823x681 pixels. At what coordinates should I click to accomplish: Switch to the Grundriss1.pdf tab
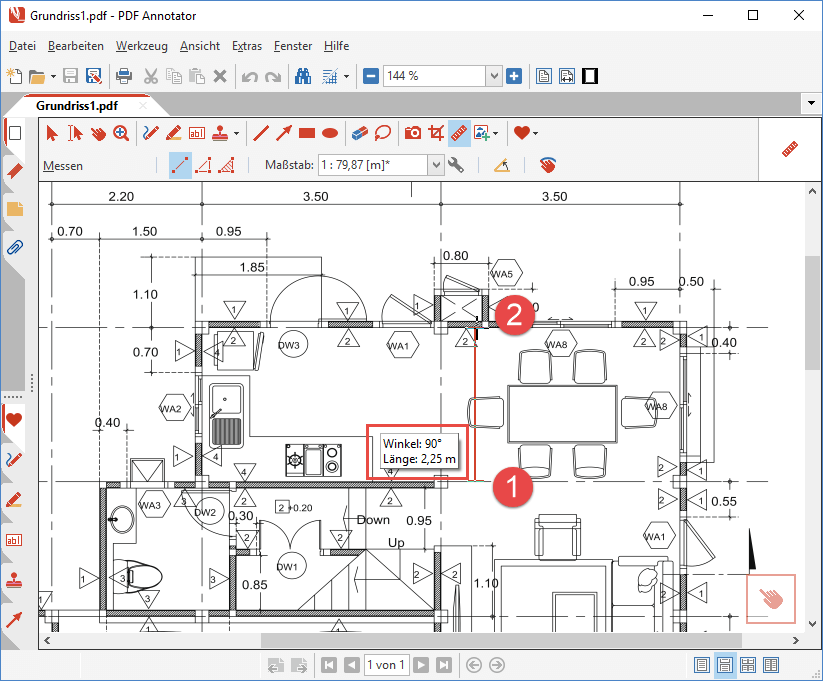(77, 106)
